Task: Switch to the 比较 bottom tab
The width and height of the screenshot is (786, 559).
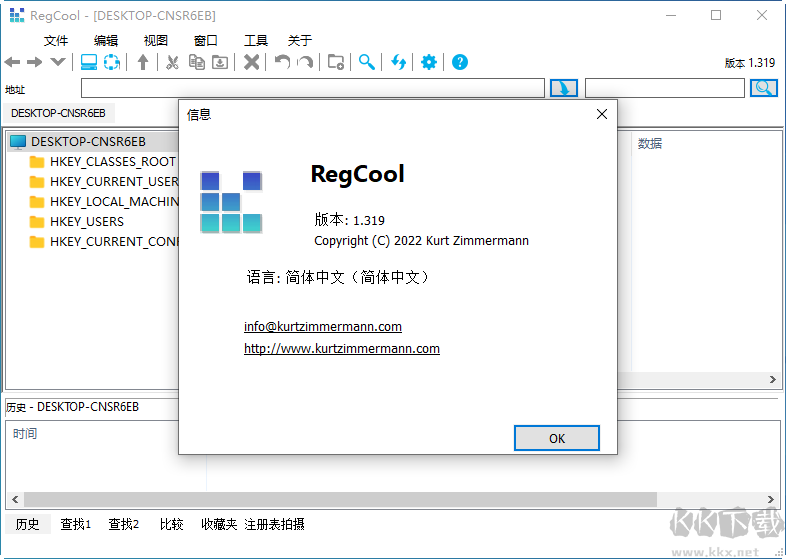Action: [171, 524]
